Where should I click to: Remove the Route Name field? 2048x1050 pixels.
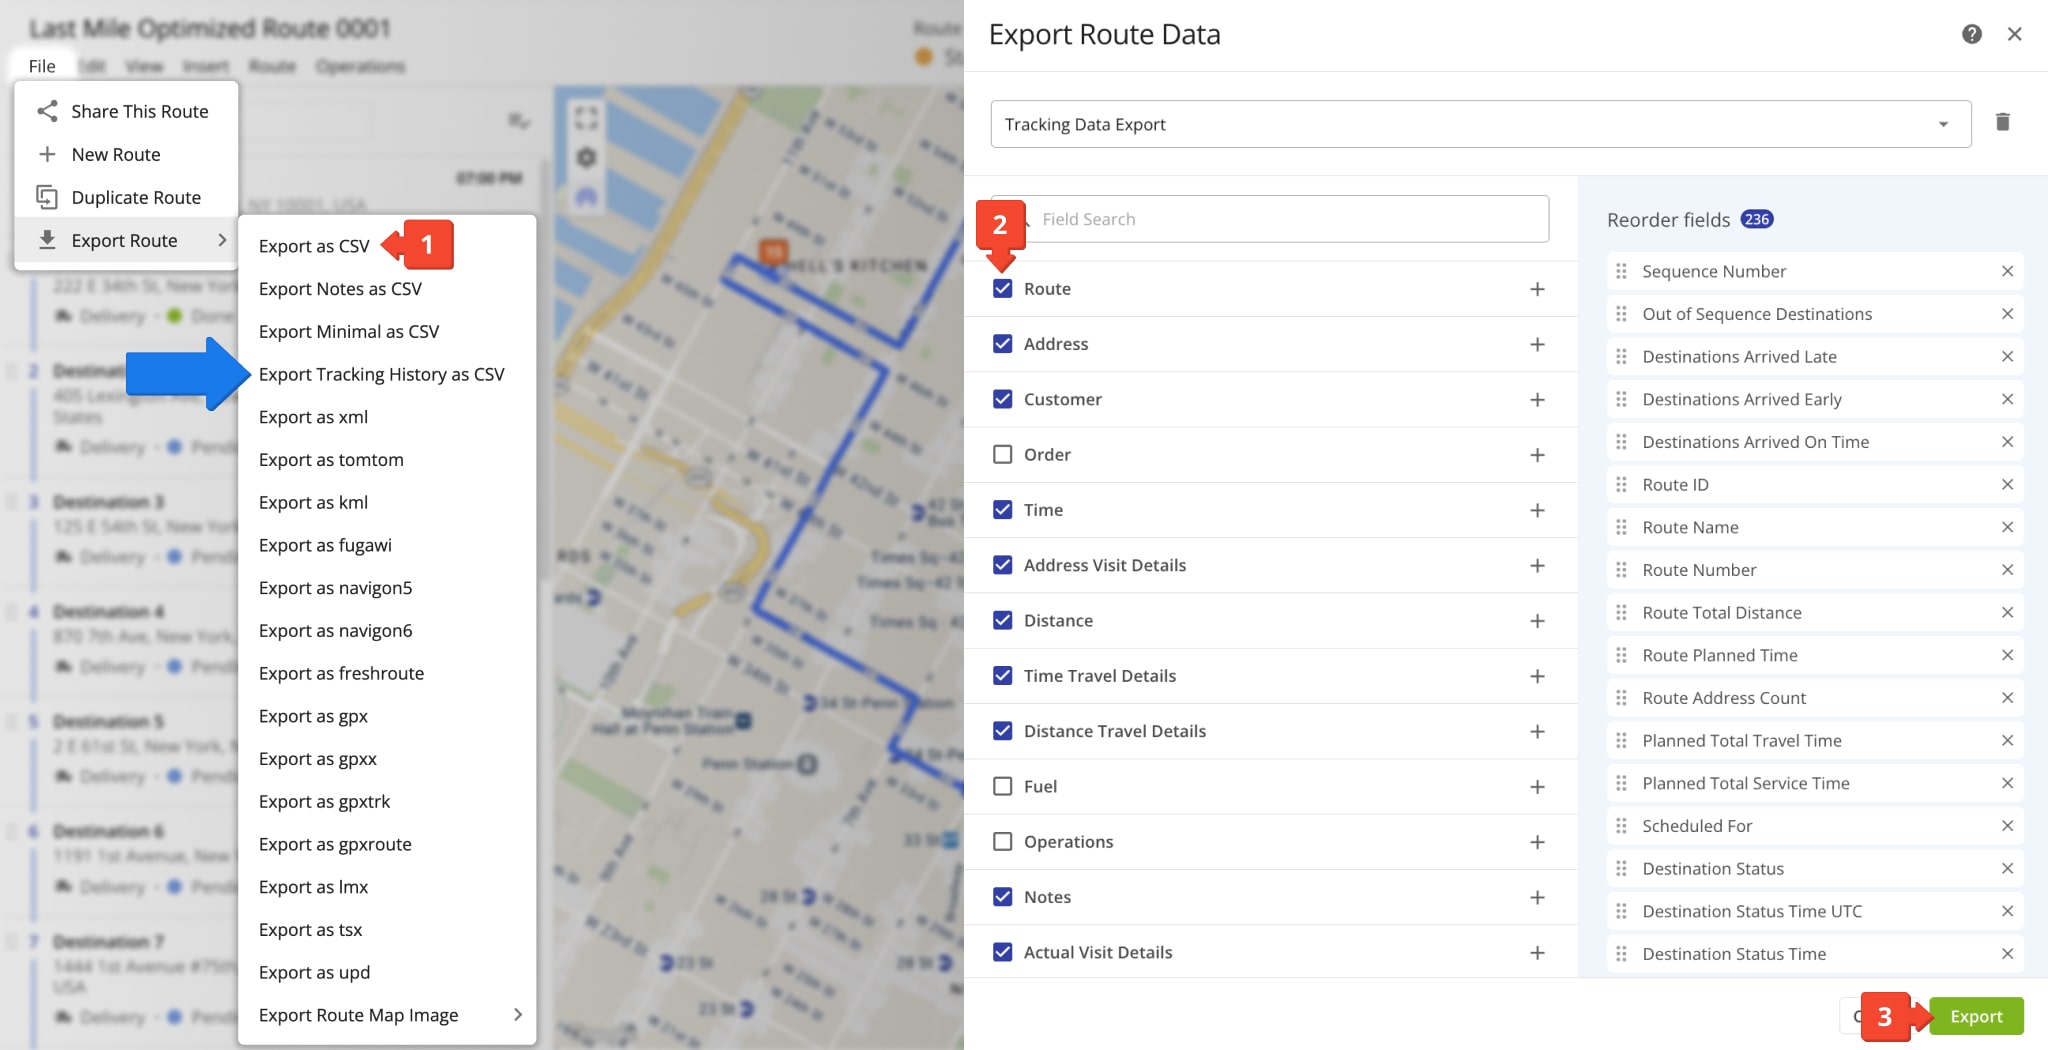[x=2007, y=527]
